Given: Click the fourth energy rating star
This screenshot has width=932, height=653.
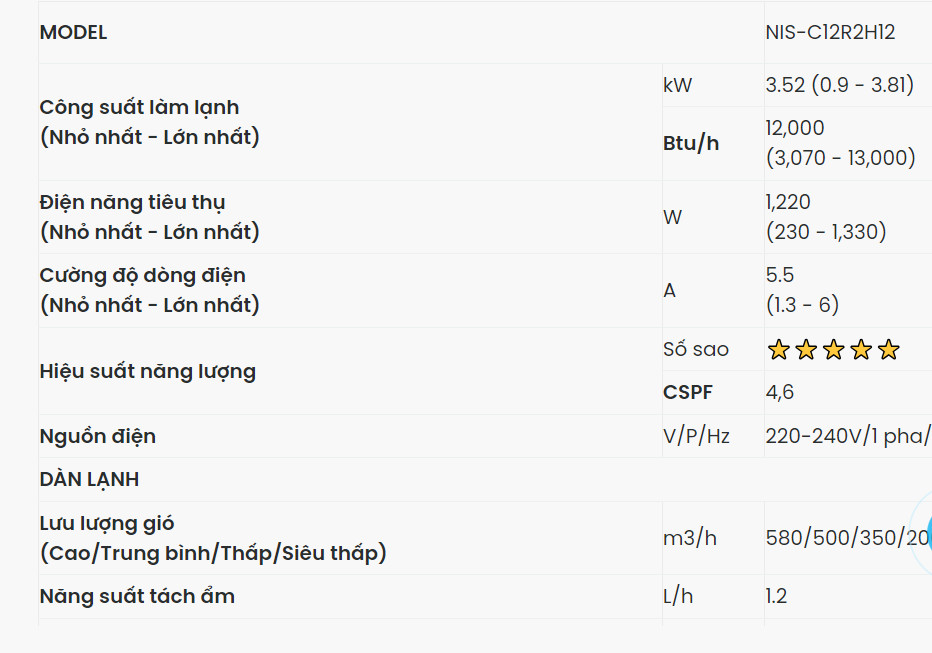Looking at the screenshot, I should click(x=861, y=350).
